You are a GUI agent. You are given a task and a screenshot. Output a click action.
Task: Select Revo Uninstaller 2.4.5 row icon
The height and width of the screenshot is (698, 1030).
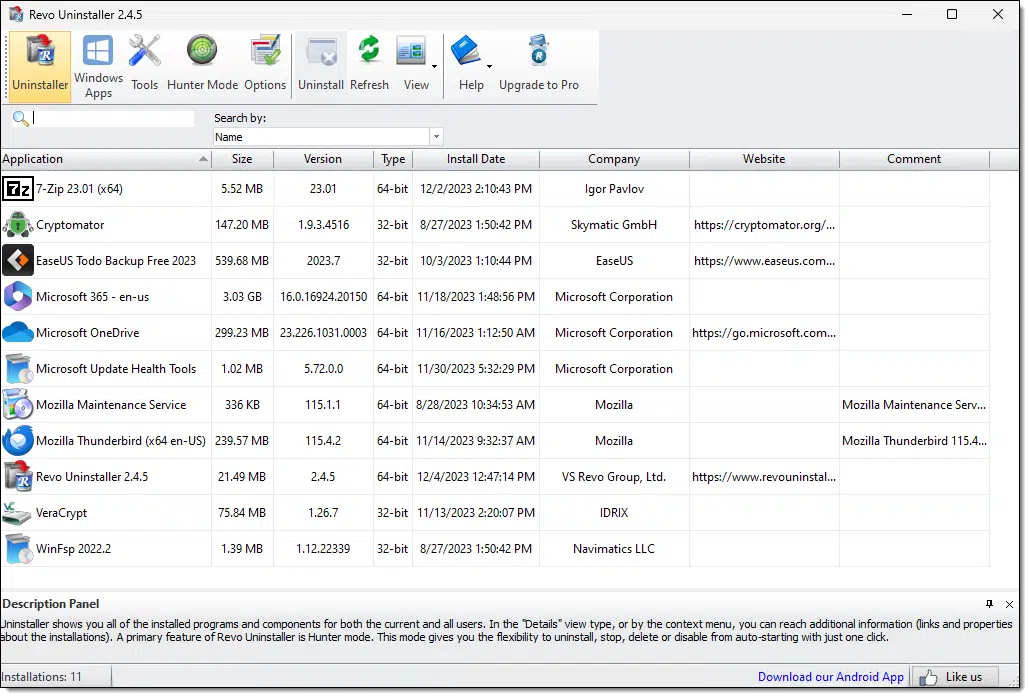18,477
